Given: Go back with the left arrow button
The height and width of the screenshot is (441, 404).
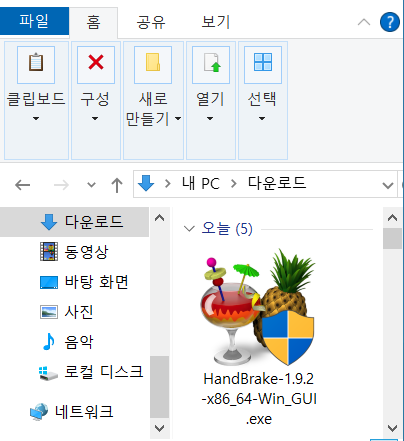Looking at the screenshot, I should (23, 184).
